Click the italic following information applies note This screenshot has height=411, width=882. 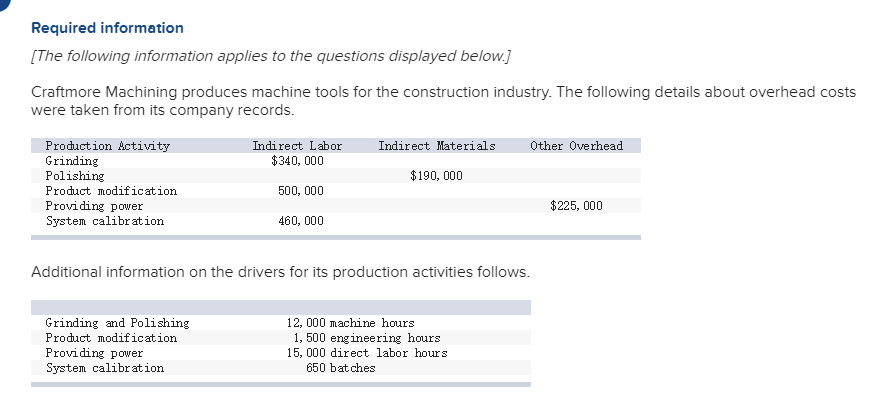point(271,56)
